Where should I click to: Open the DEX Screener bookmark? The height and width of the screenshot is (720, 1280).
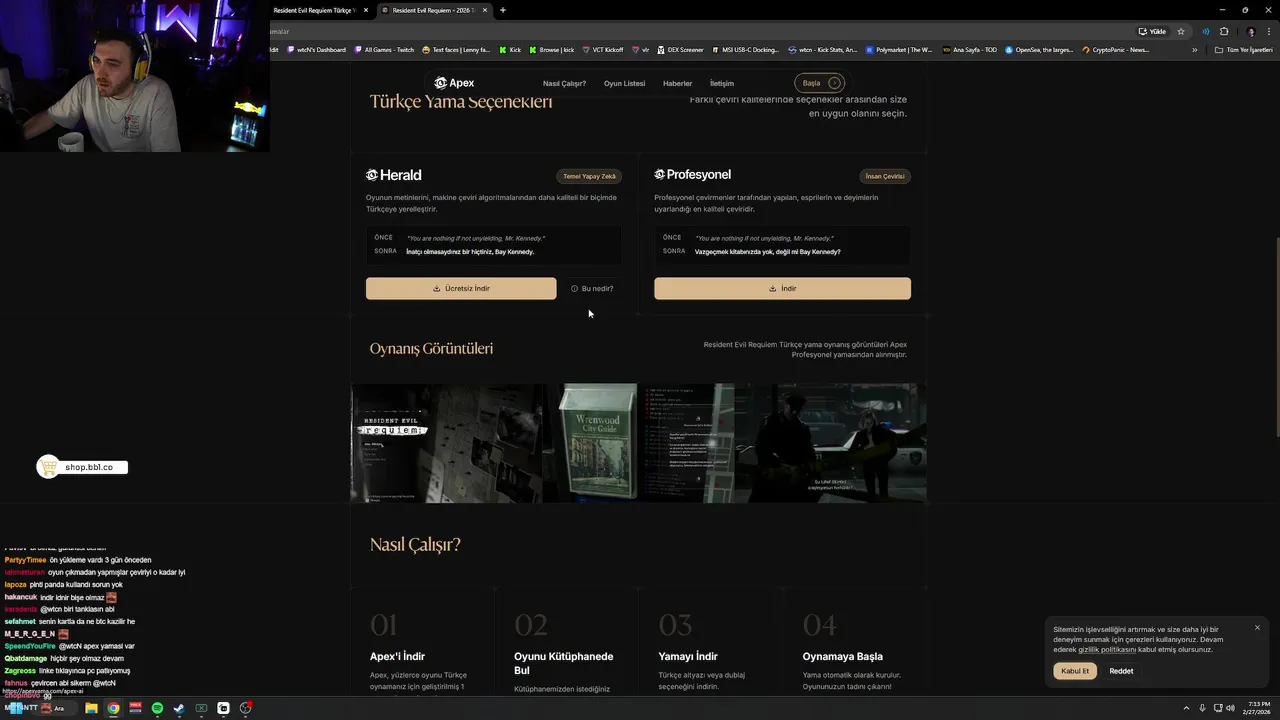click(x=680, y=49)
